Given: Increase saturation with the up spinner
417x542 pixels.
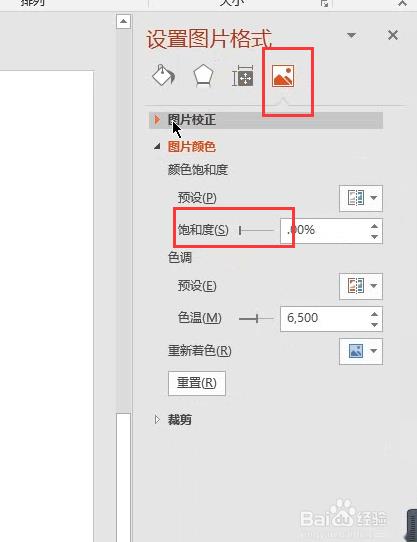Looking at the screenshot, I should [x=374, y=226].
